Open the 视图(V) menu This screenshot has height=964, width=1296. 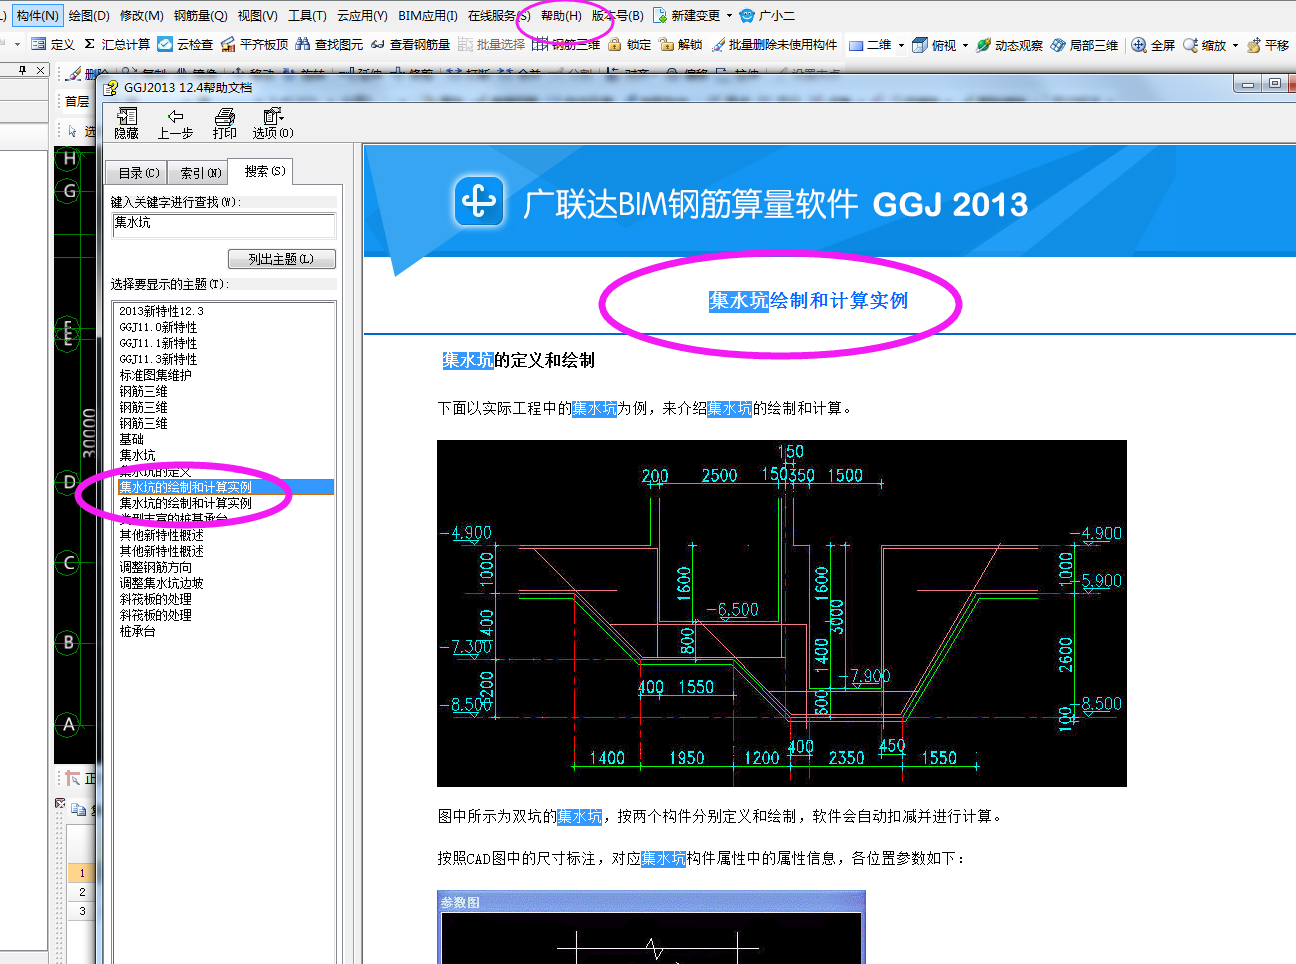pyautogui.click(x=257, y=15)
